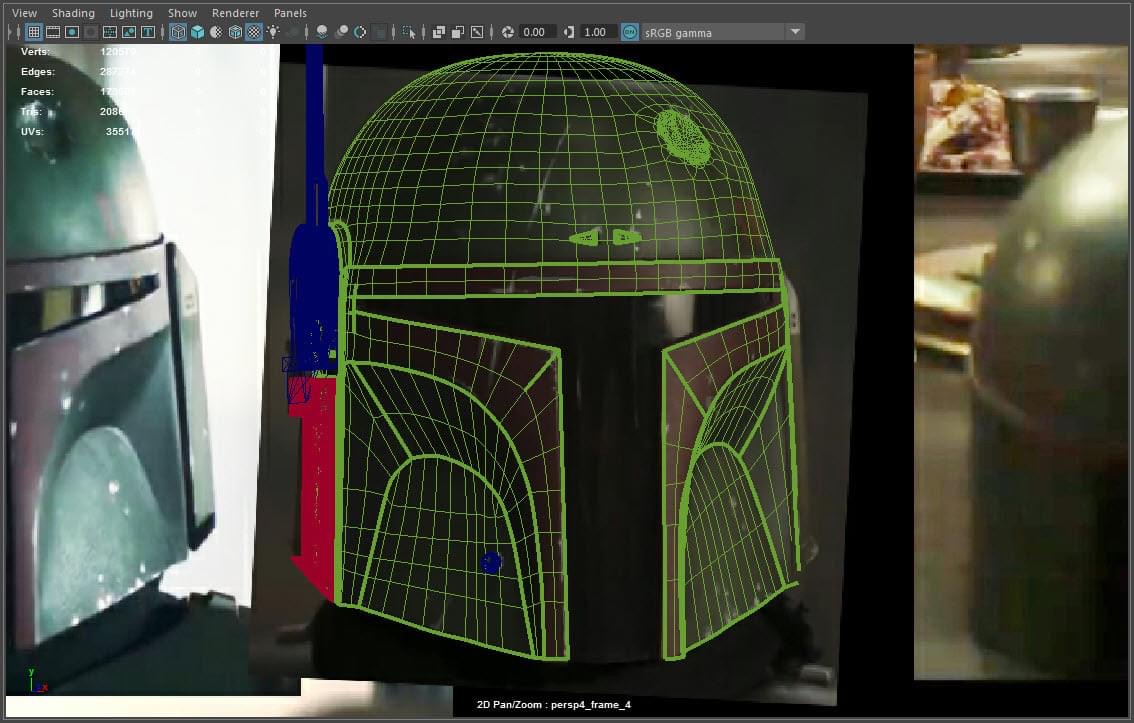Viewport: 1134px width, 723px height.
Task: Click the Panels menu
Action: tap(290, 13)
